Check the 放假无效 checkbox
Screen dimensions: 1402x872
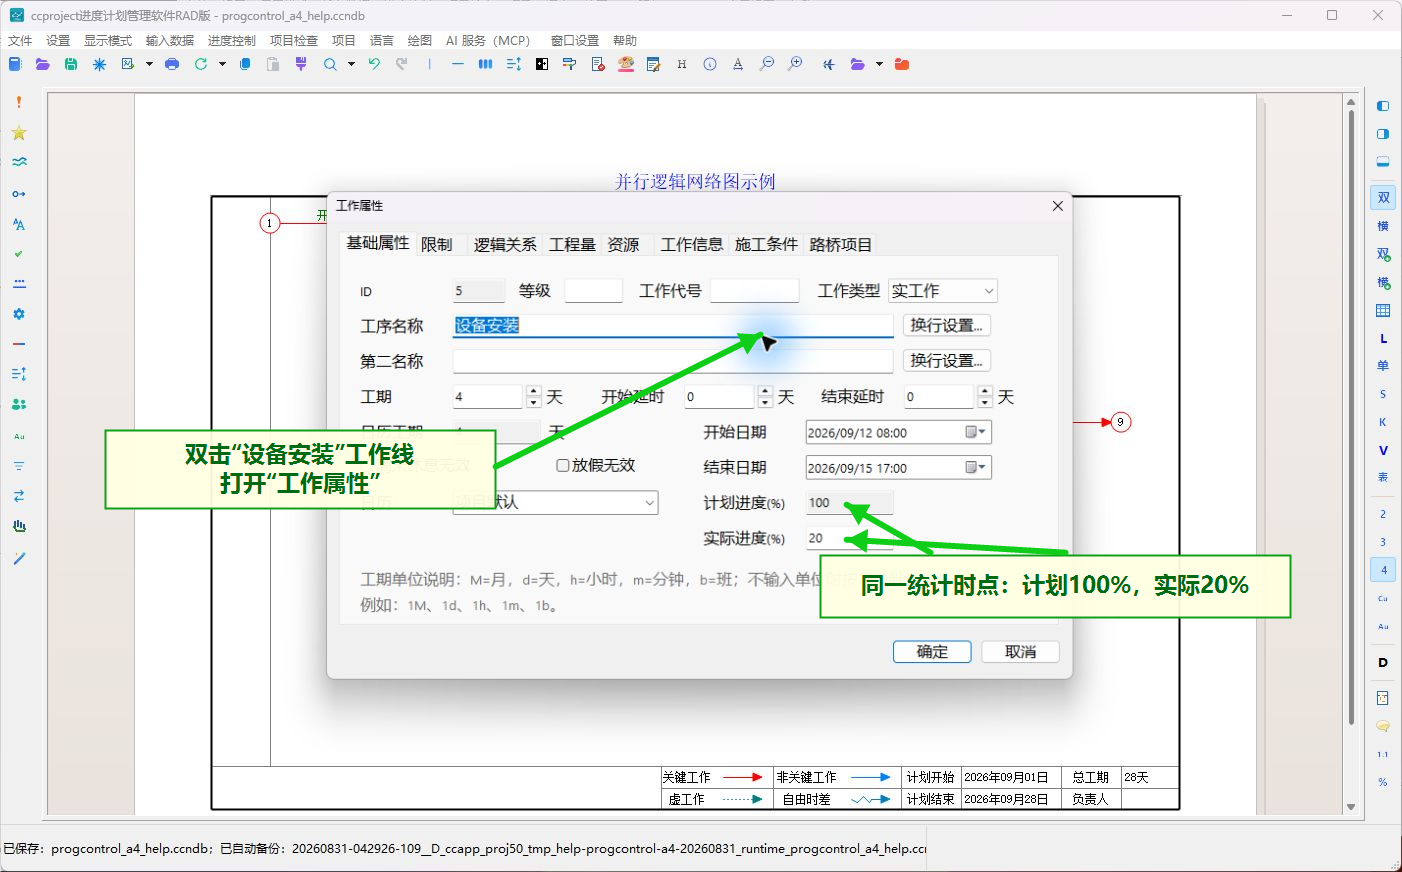563,465
